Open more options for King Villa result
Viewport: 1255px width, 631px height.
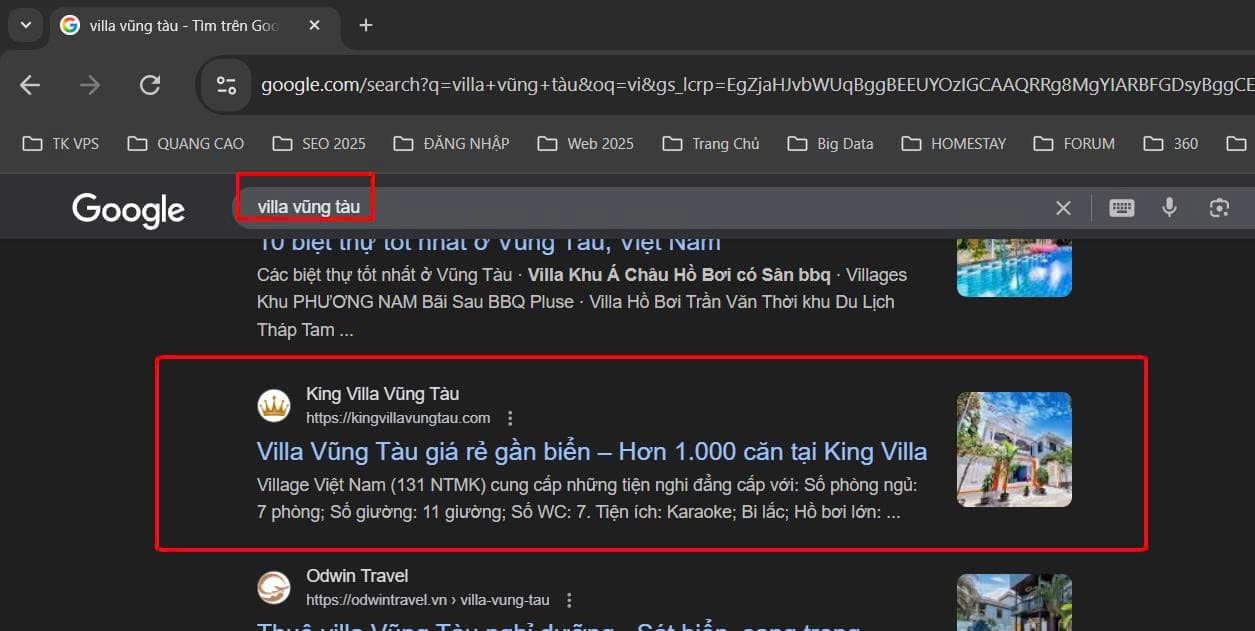click(510, 418)
